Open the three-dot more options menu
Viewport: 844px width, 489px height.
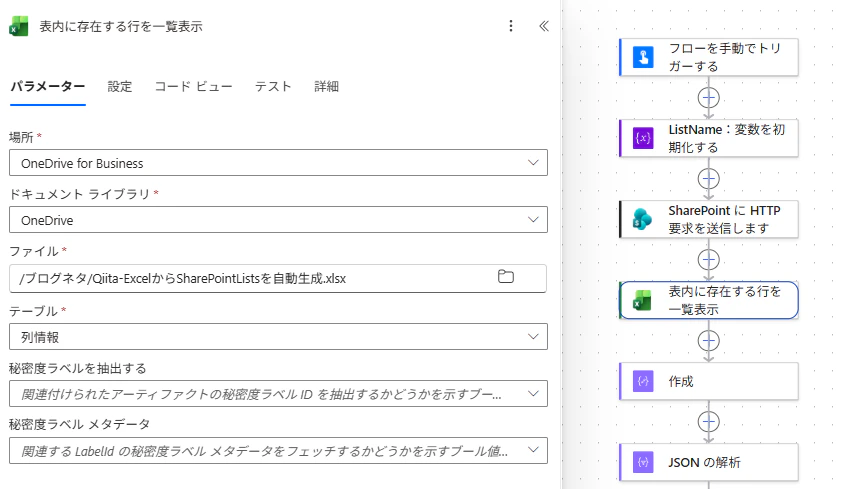510,26
